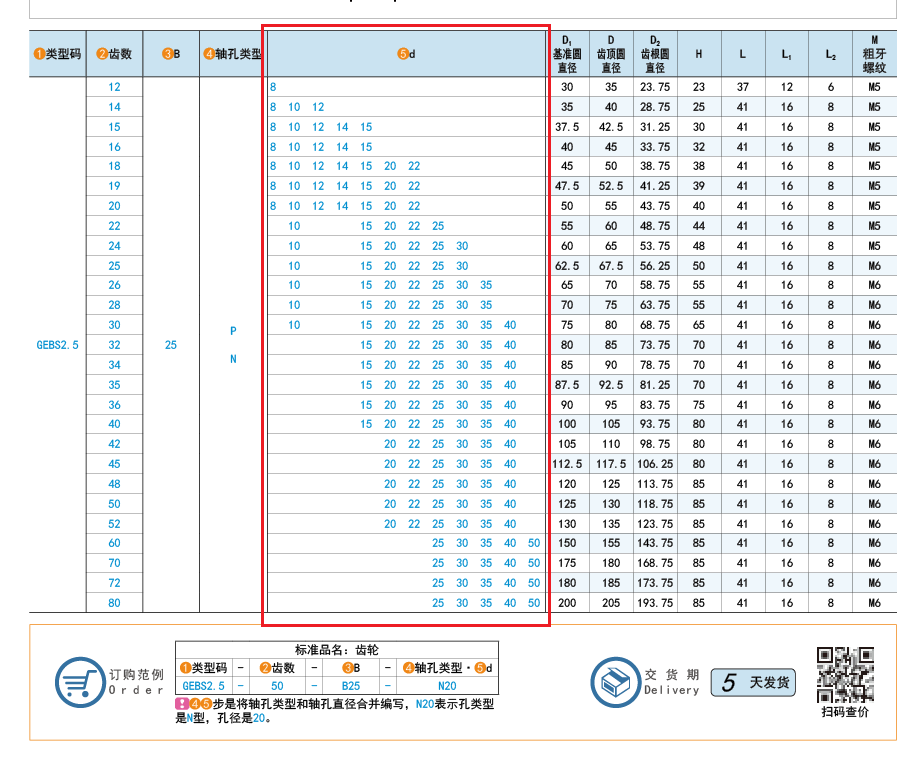Click the 标准品名：齿轮 title

point(337,650)
